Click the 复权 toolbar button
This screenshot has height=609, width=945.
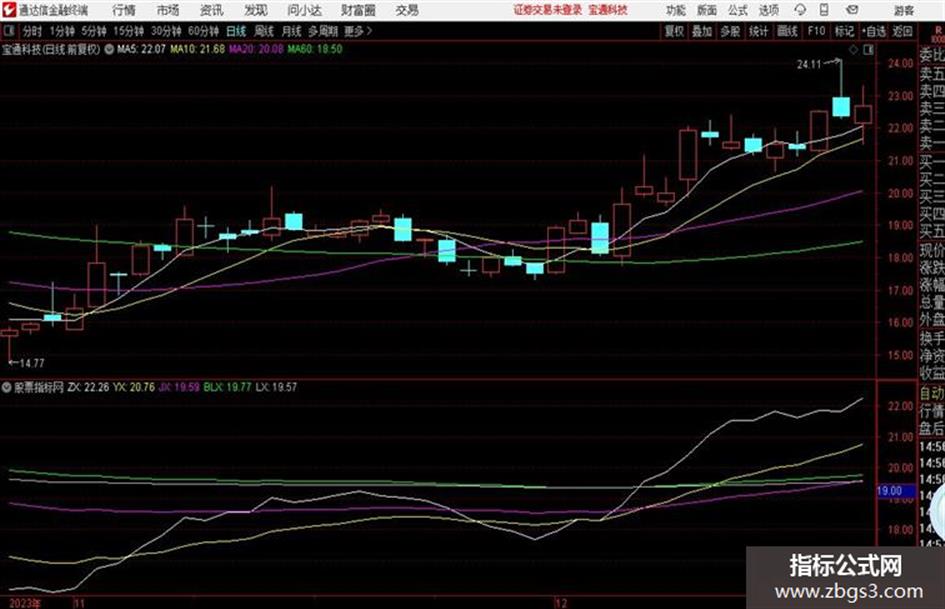tap(674, 31)
